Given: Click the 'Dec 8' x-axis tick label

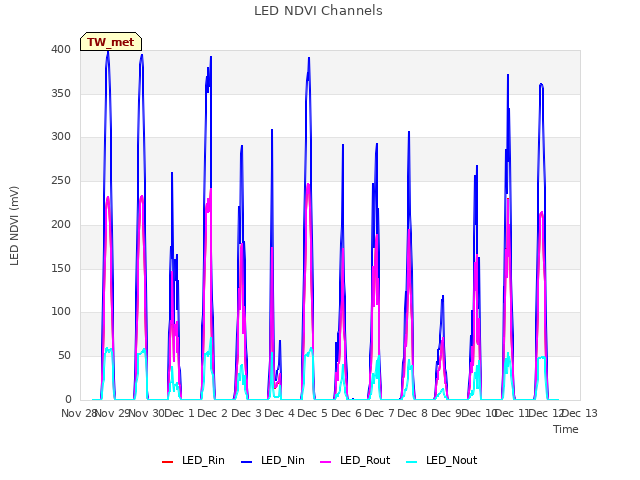Looking at the screenshot, I should pos(413,413).
